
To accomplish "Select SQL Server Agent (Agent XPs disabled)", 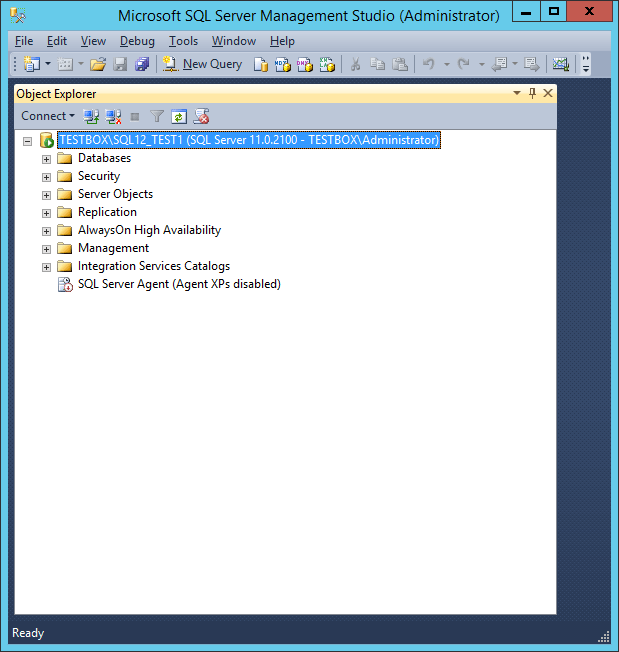I will pos(179,284).
